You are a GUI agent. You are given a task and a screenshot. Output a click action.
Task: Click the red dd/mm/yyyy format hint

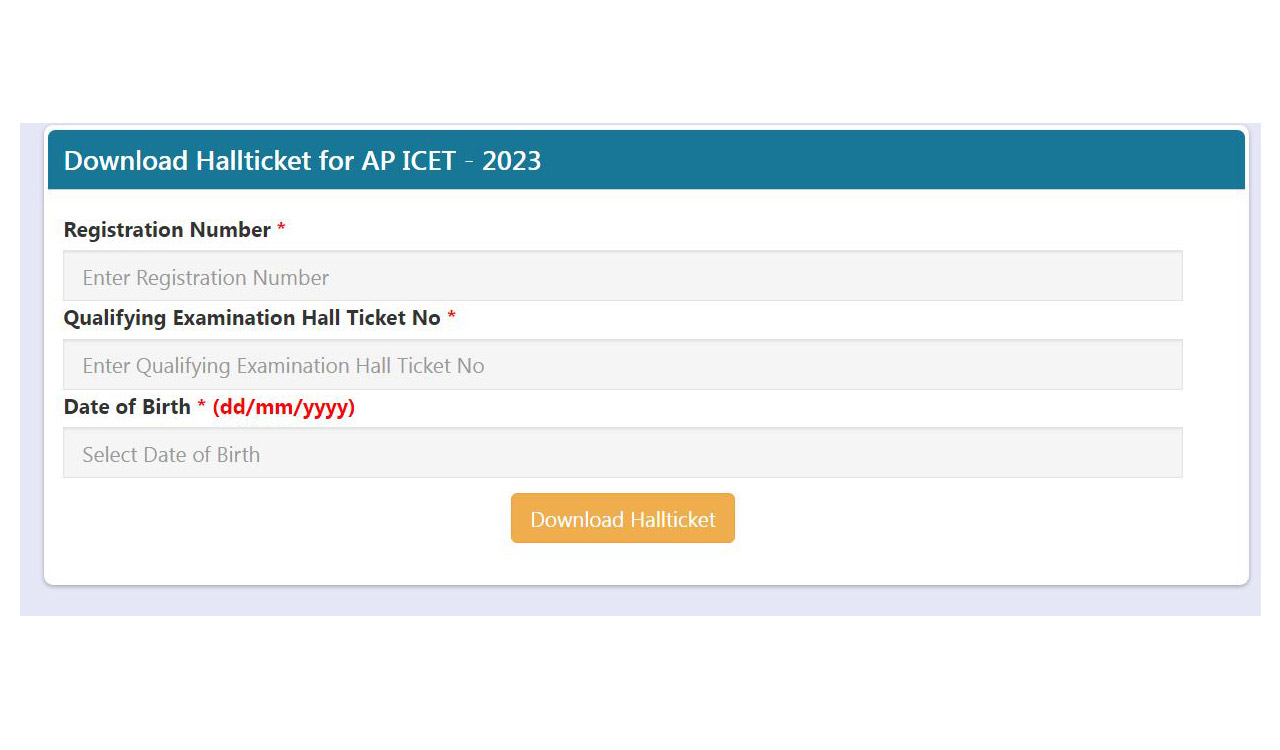pos(284,406)
